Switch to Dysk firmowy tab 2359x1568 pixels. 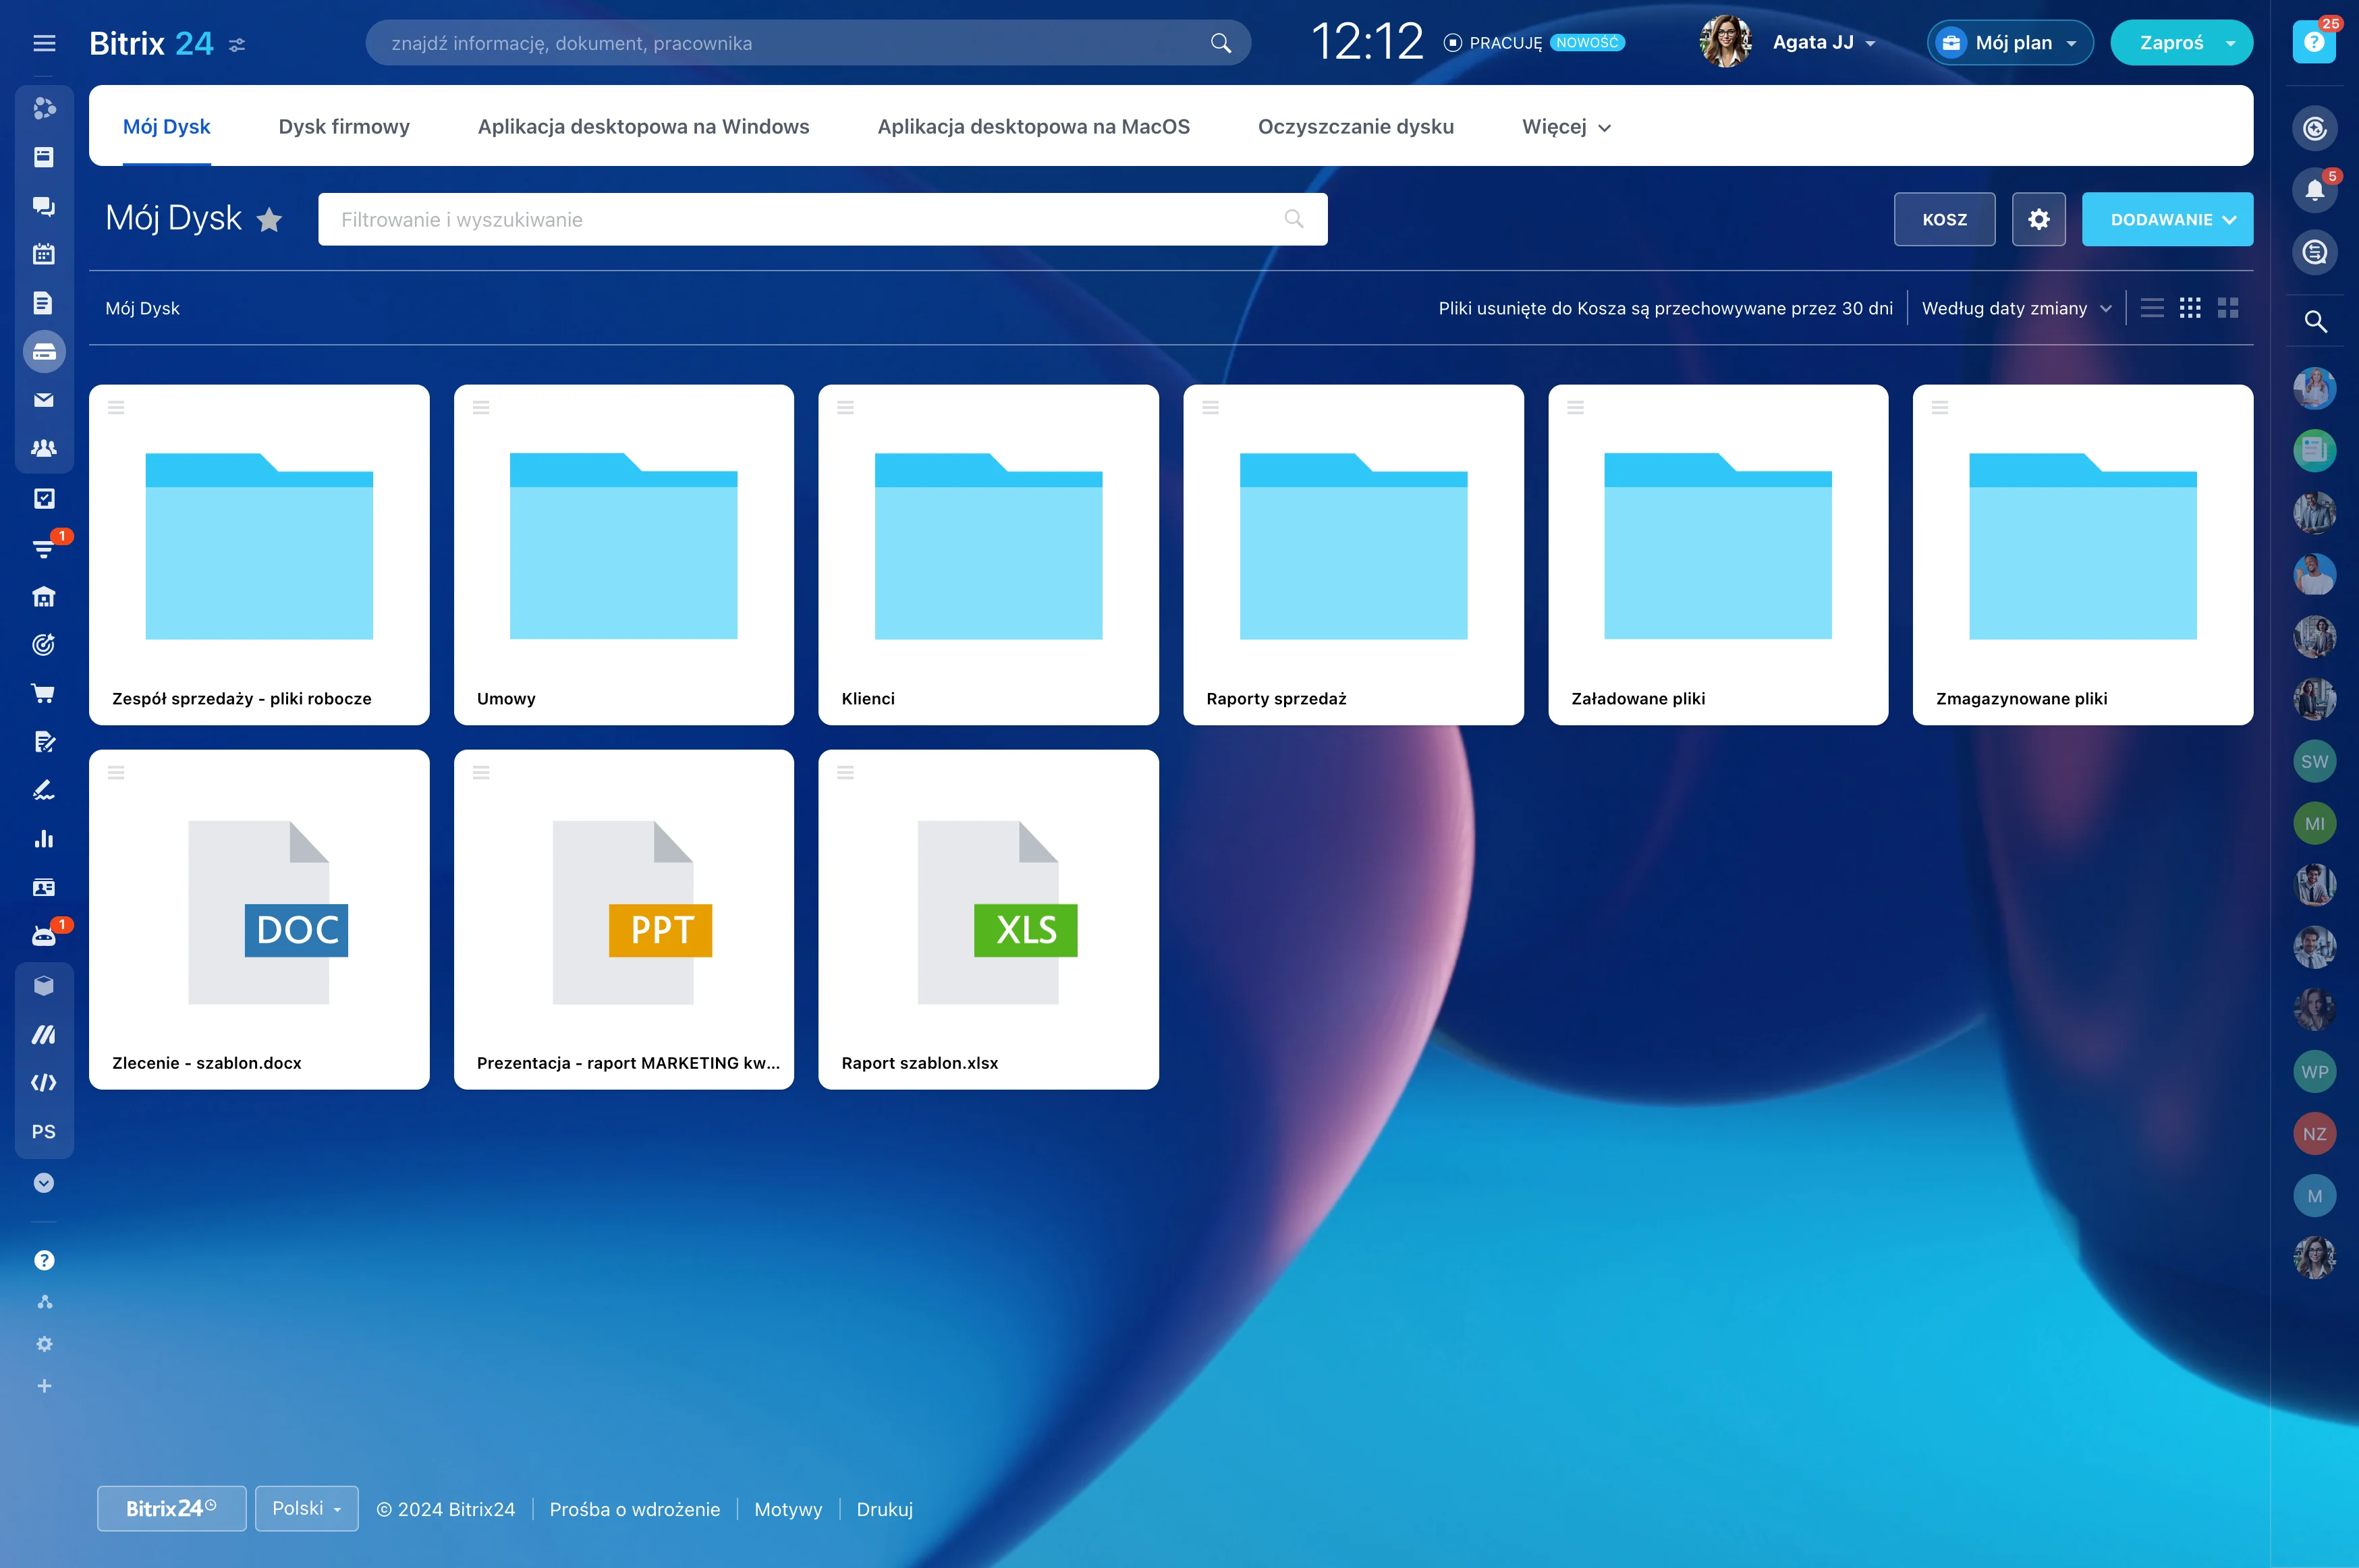[344, 127]
